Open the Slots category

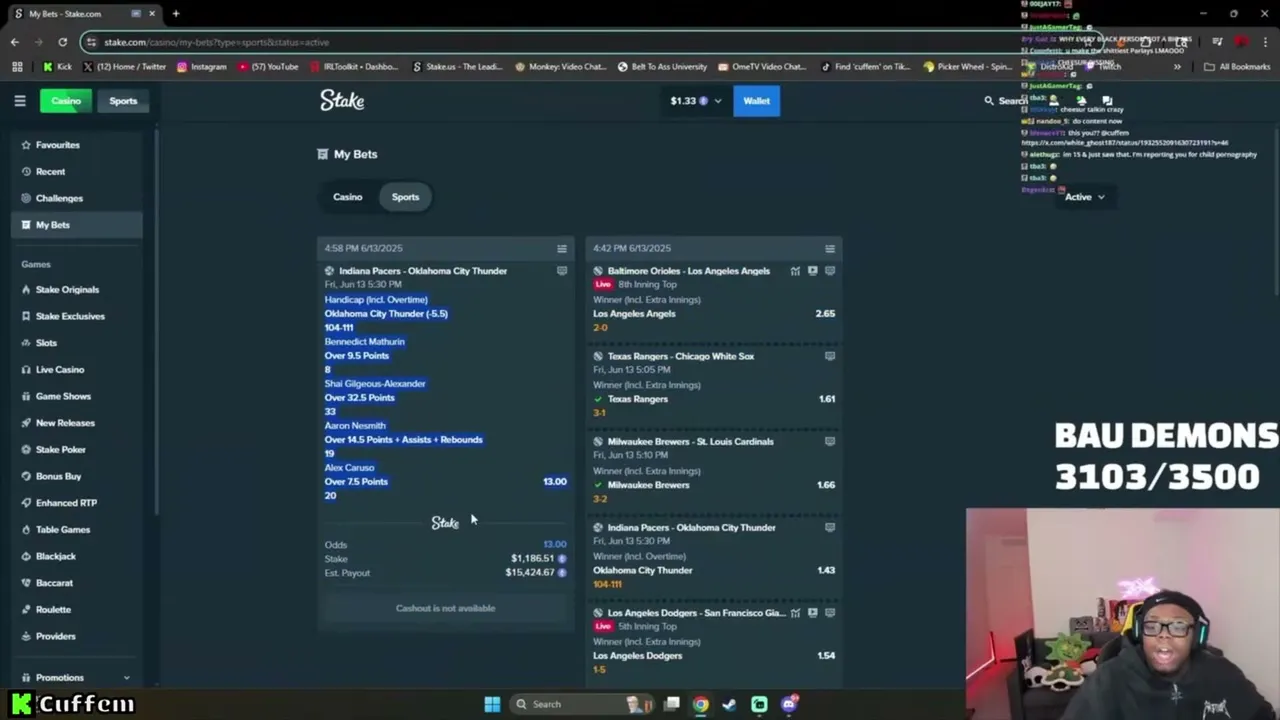[77, 343]
